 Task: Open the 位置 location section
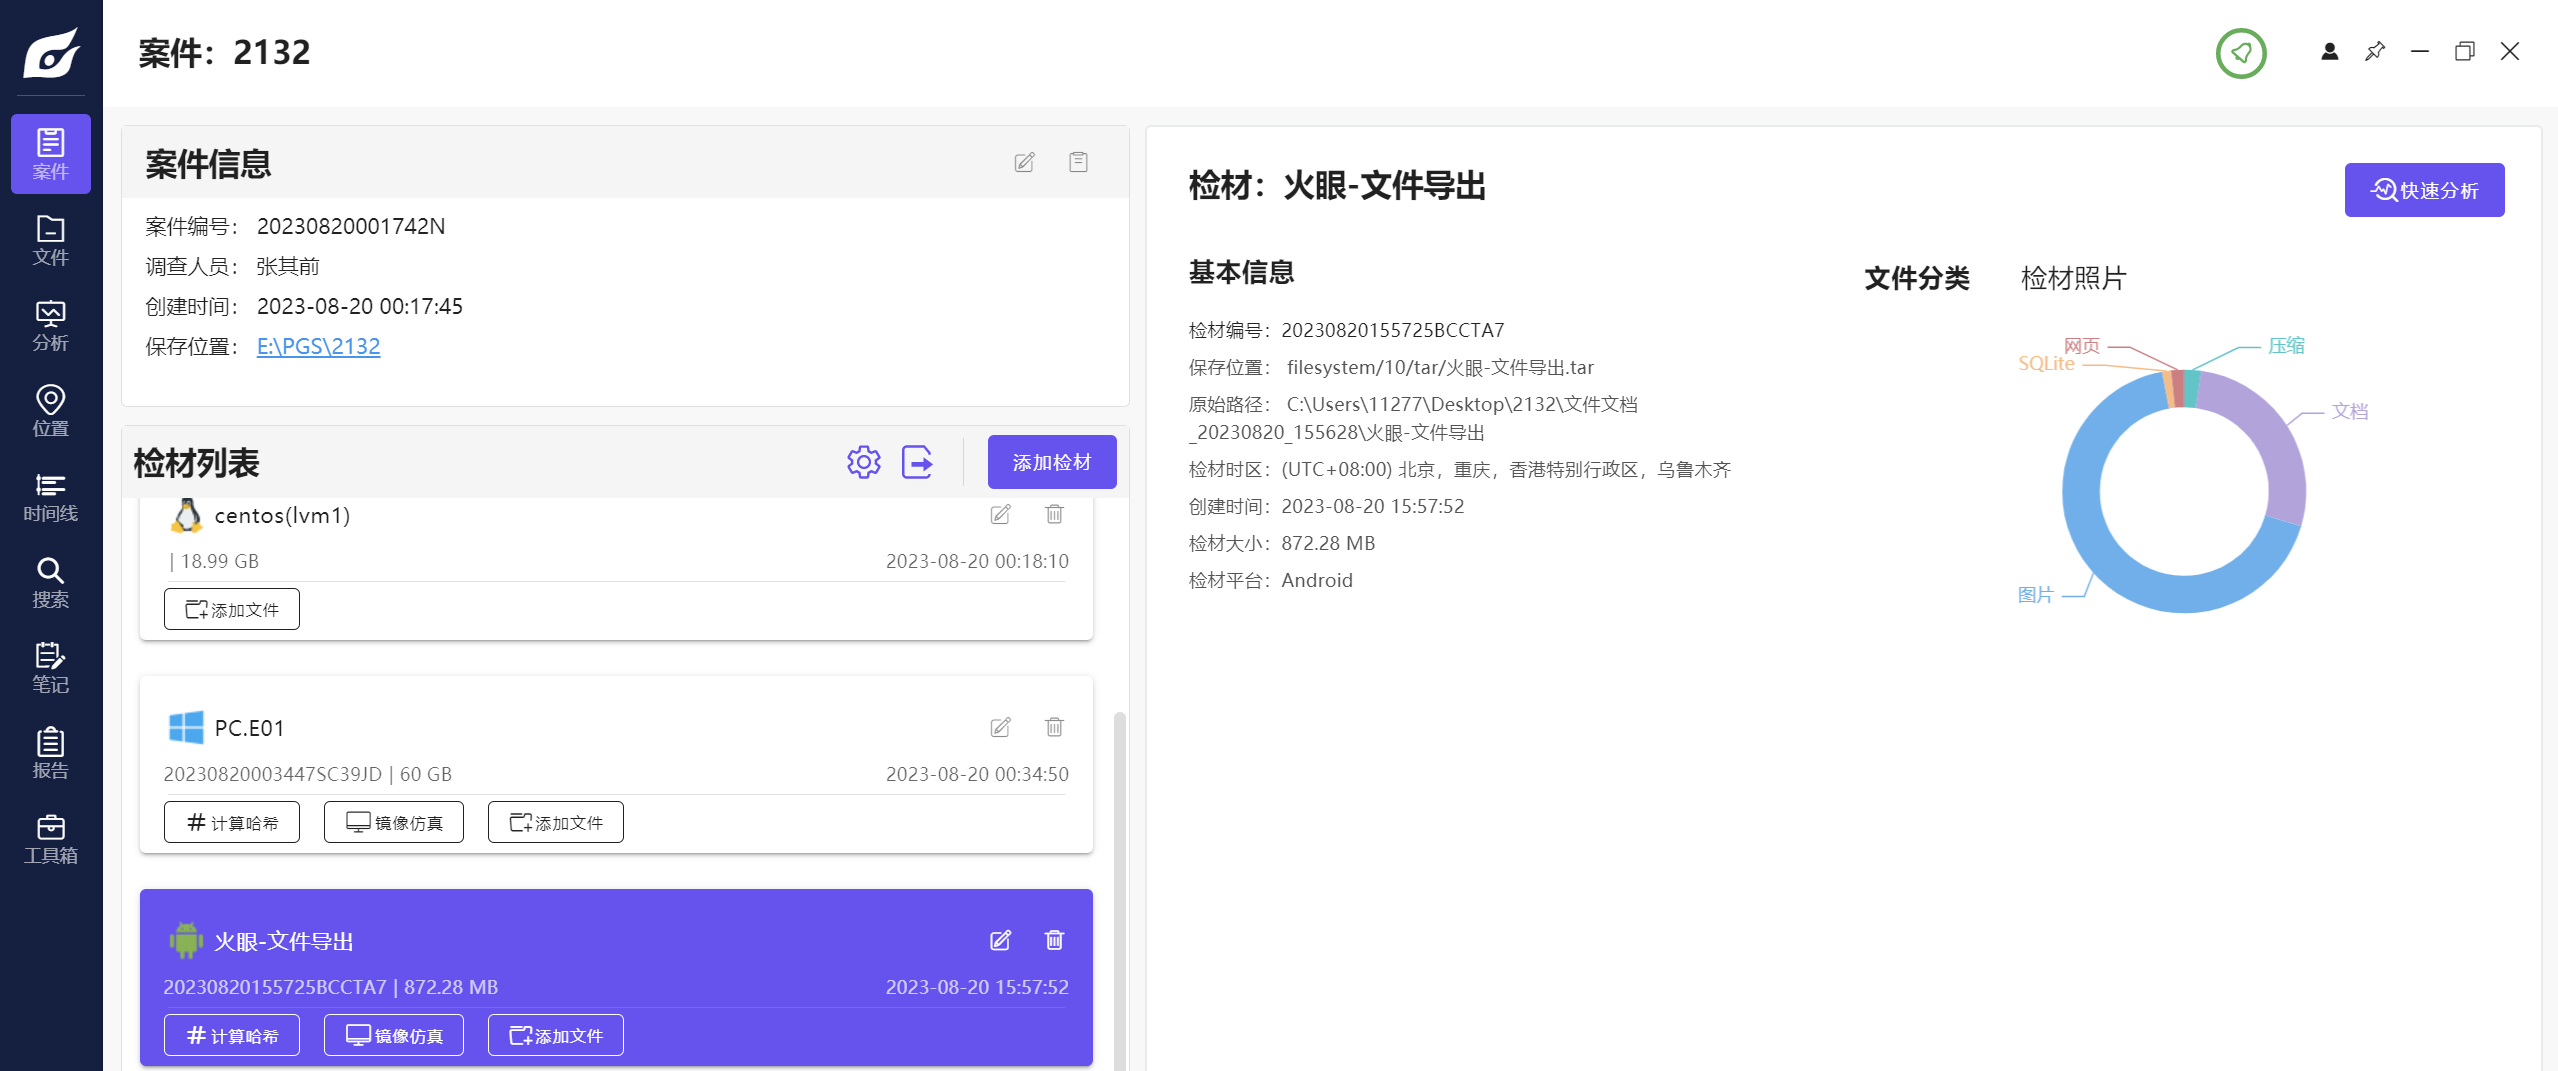pyautogui.click(x=51, y=411)
